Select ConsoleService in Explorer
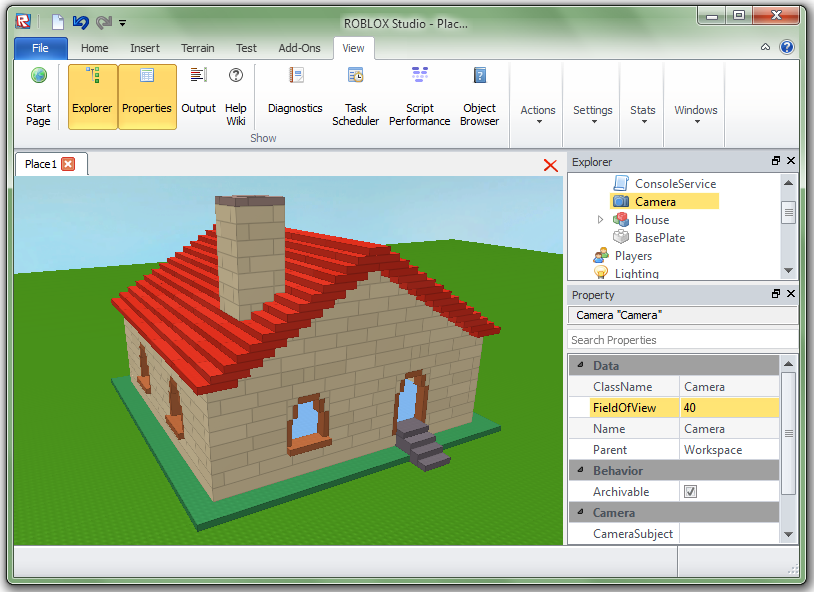Image resolution: width=814 pixels, height=592 pixels. (675, 184)
